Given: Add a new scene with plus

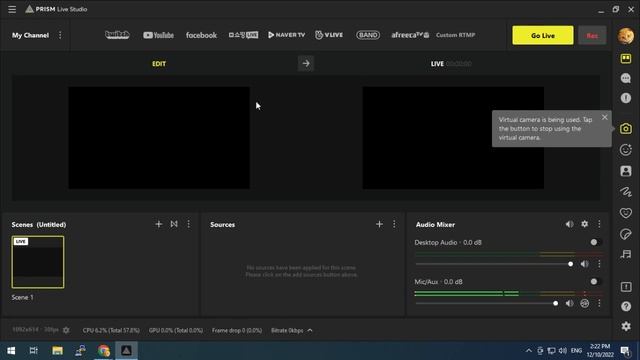Looking at the screenshot, I should click(x=159, y=224).
